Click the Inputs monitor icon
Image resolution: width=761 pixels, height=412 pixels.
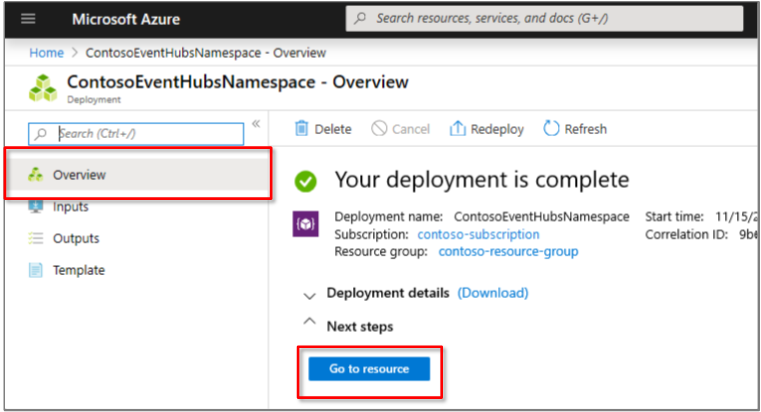tap(35, 207)
